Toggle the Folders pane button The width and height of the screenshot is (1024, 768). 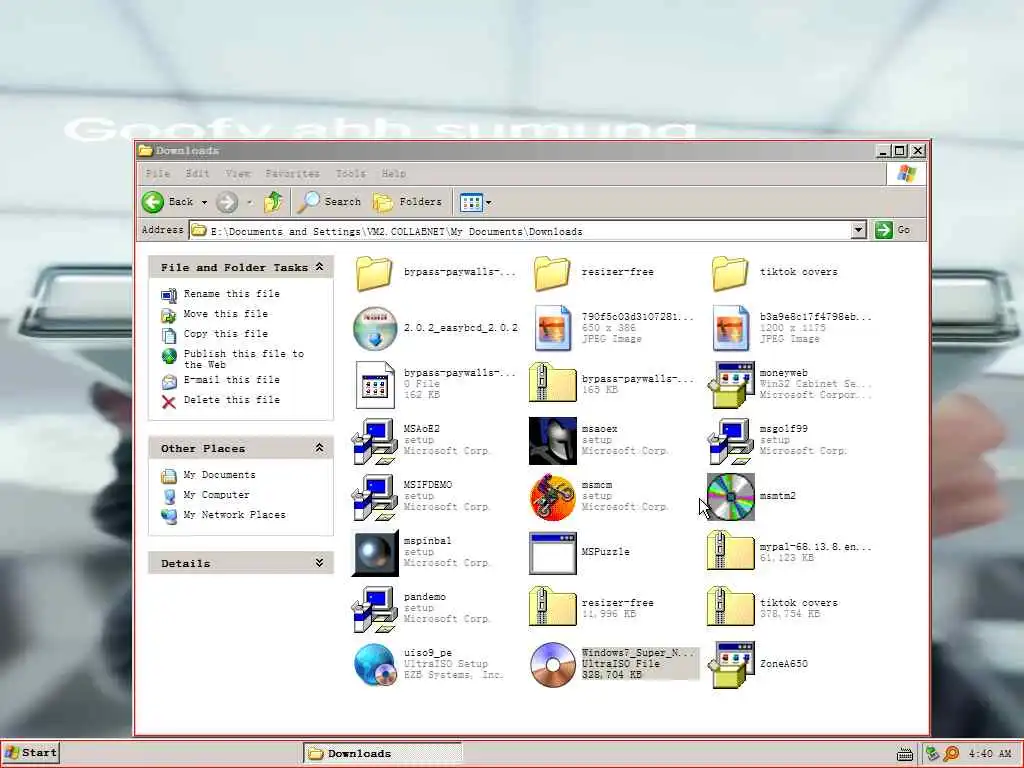(x=408, y=202)
